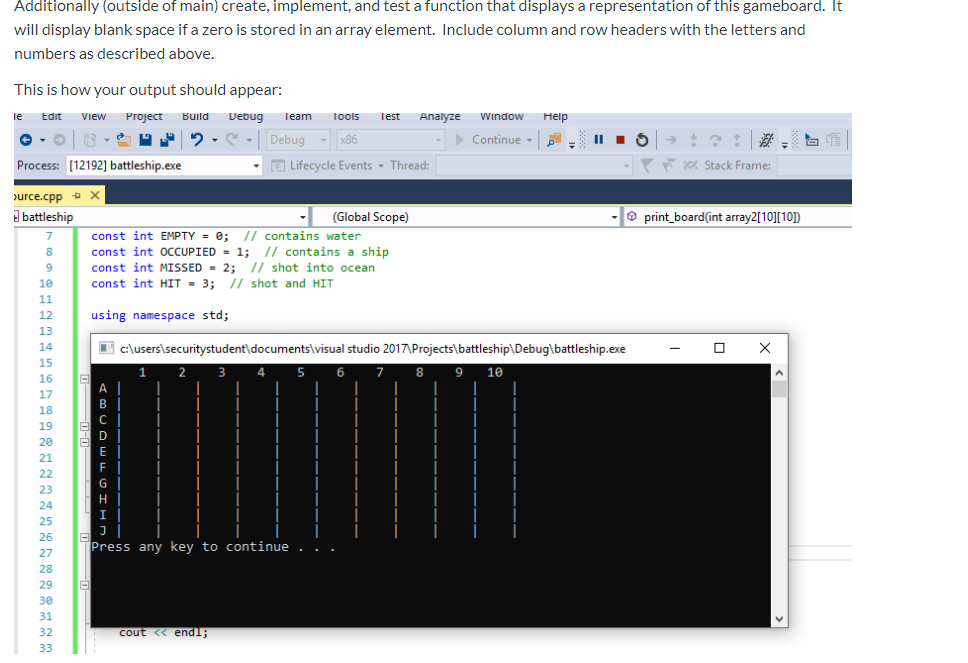Close the source.cpp tab
This screenshot has width=968, height=663.
pyautogui.click(x=94, y=196)
